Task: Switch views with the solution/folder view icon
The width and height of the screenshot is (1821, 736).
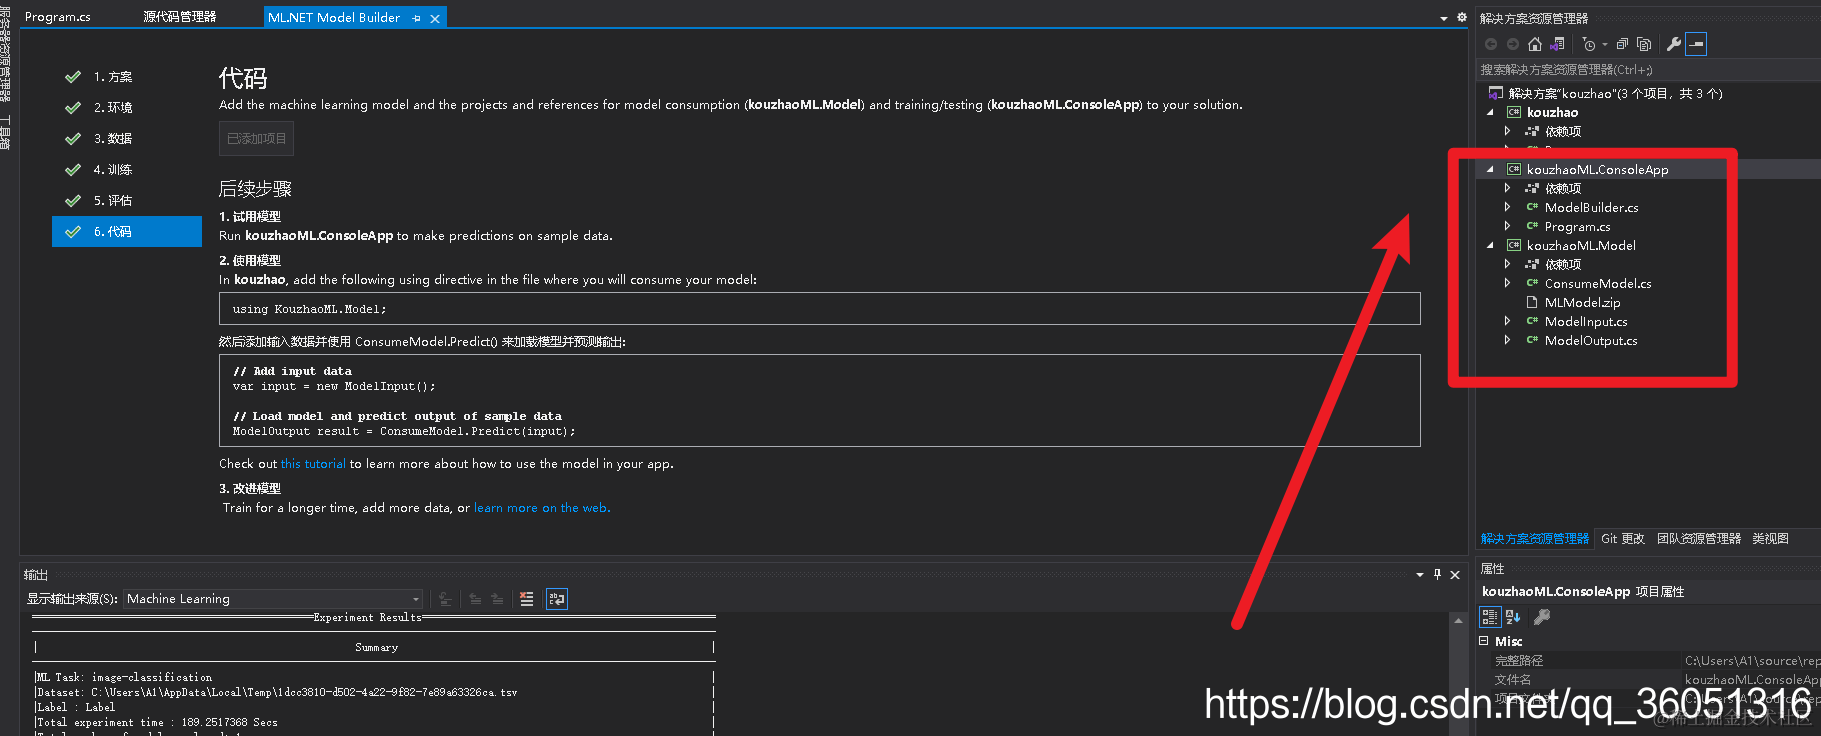Action: pos(1557,44)
